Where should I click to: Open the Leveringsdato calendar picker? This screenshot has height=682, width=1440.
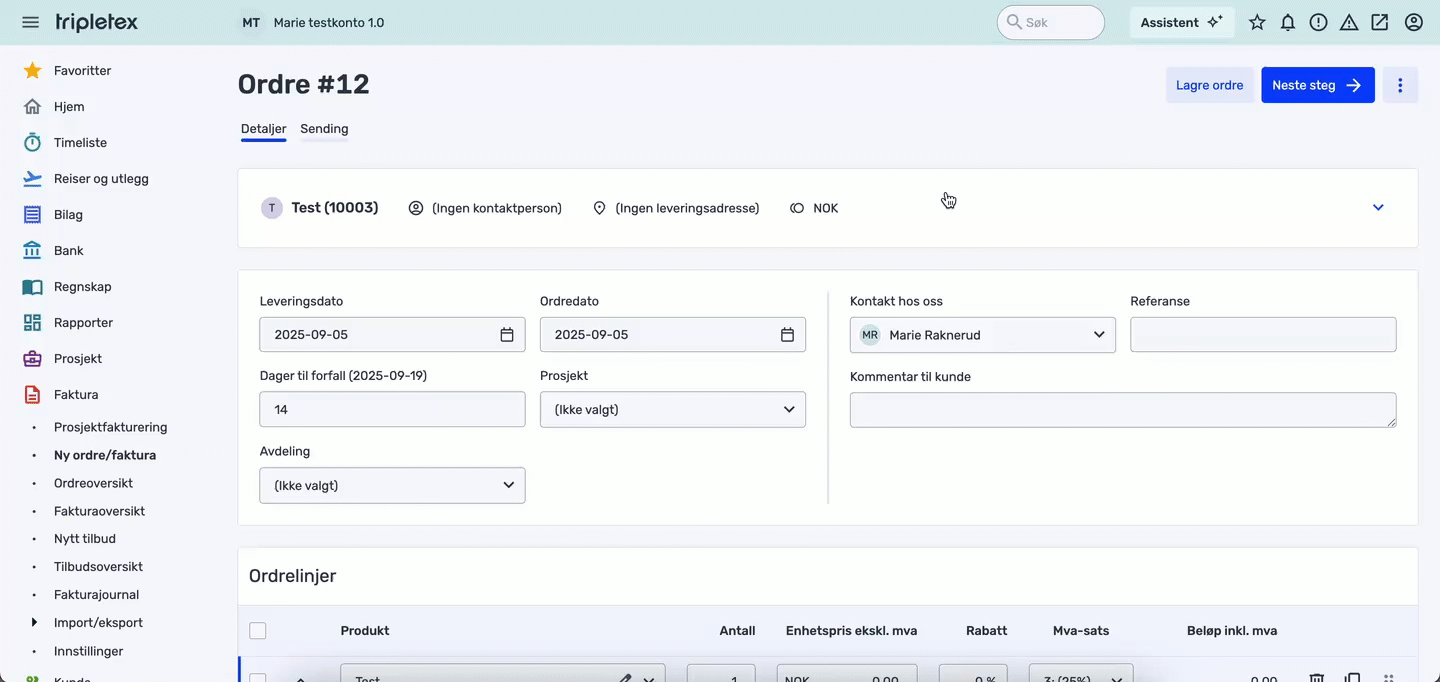pos(507,335)
